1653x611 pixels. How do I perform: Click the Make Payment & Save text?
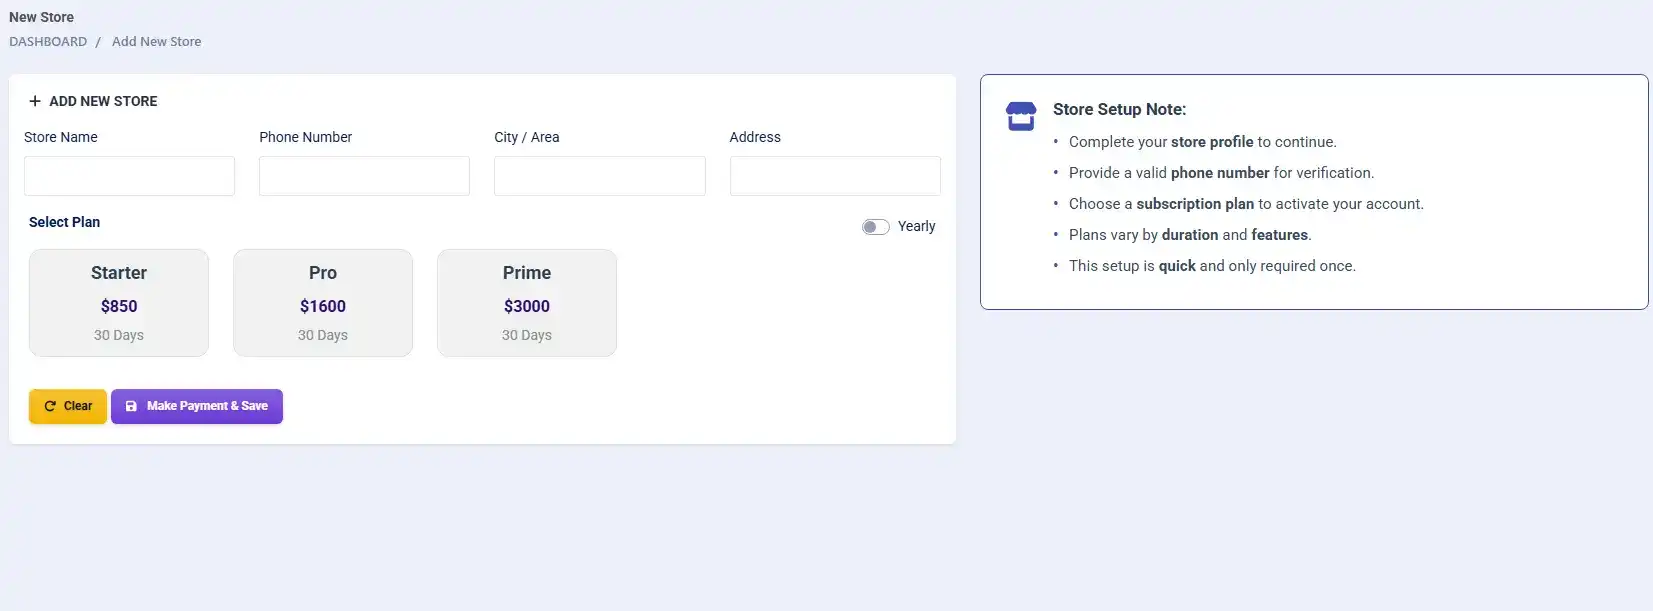point(207,406)
